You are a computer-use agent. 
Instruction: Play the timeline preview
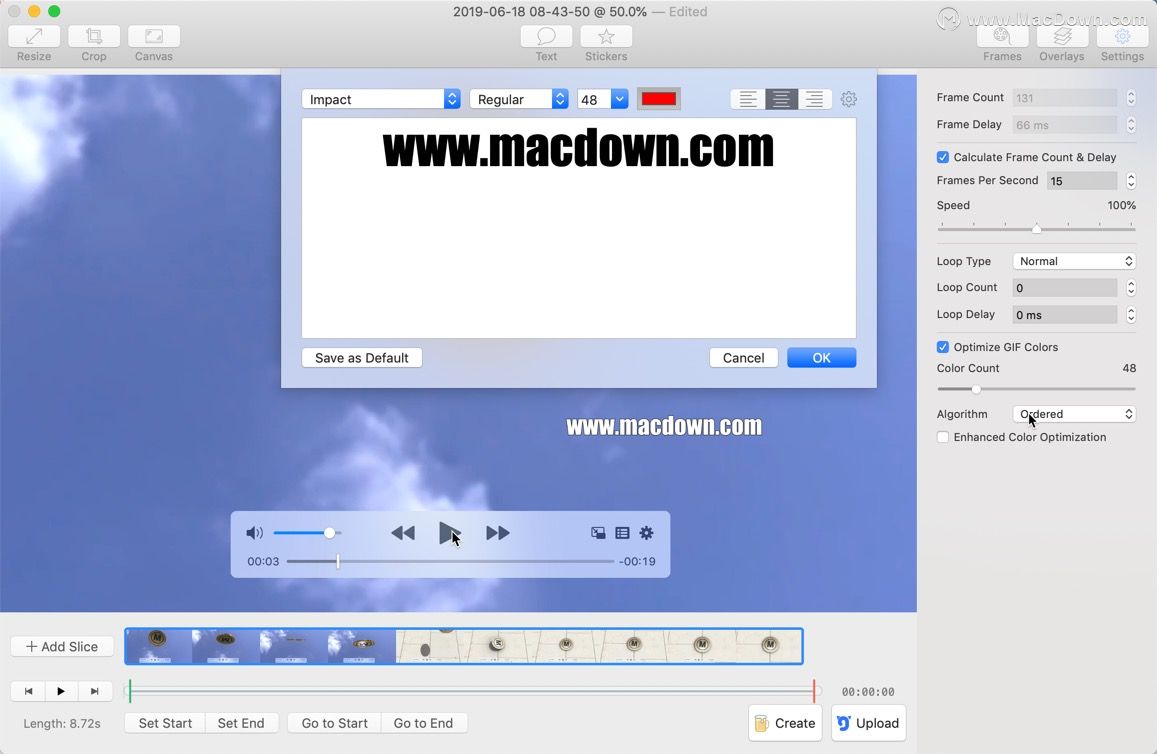(x=61, y=691)
